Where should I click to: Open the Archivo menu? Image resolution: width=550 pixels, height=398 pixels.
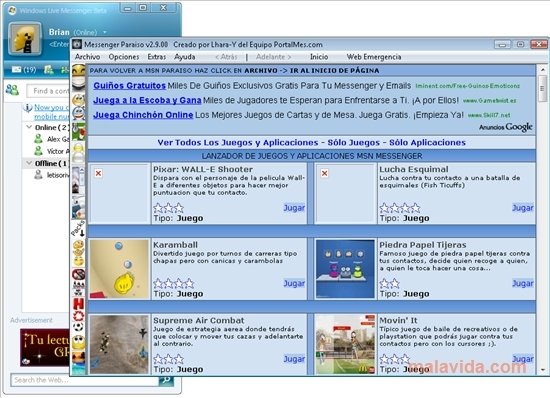pyautogui.click(x=87, y=57)
